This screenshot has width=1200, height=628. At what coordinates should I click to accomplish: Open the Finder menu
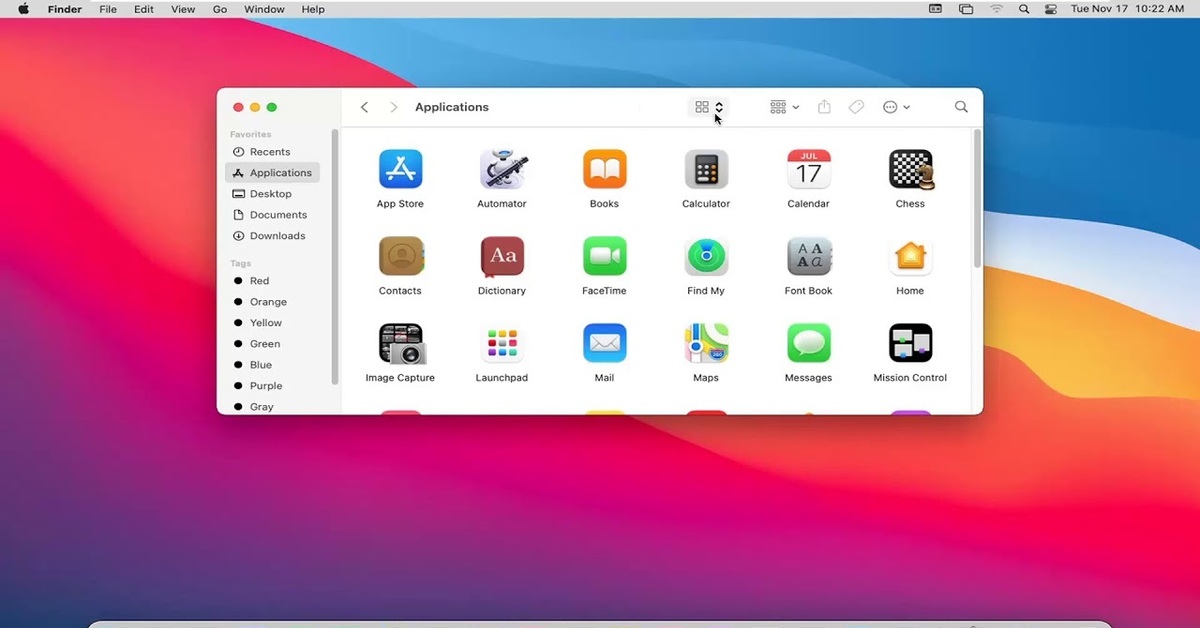coord(65,9)
